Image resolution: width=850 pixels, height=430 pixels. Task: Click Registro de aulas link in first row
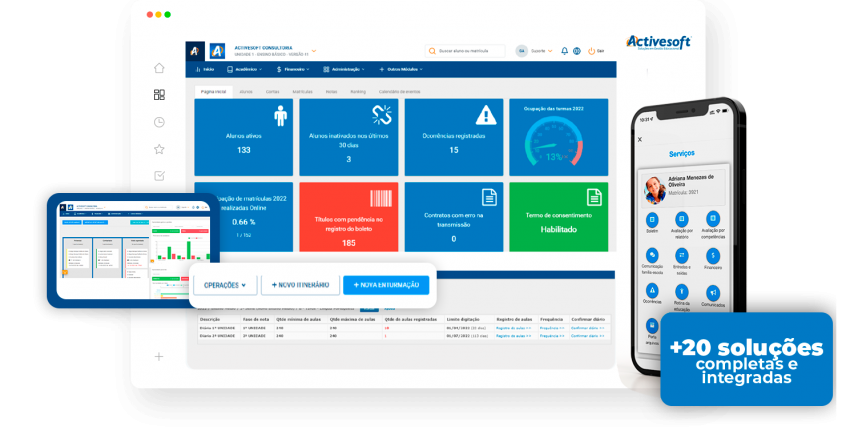[x=514, y=328]
